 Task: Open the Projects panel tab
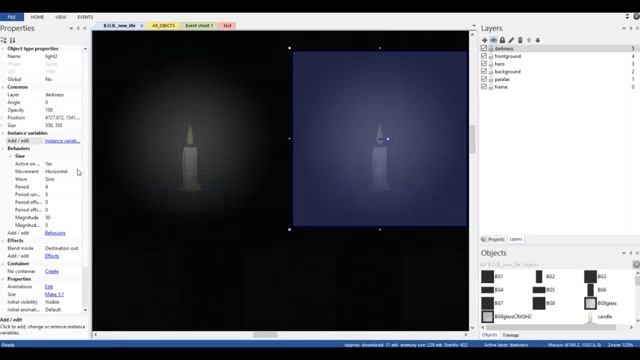click(x=493, y=239)
